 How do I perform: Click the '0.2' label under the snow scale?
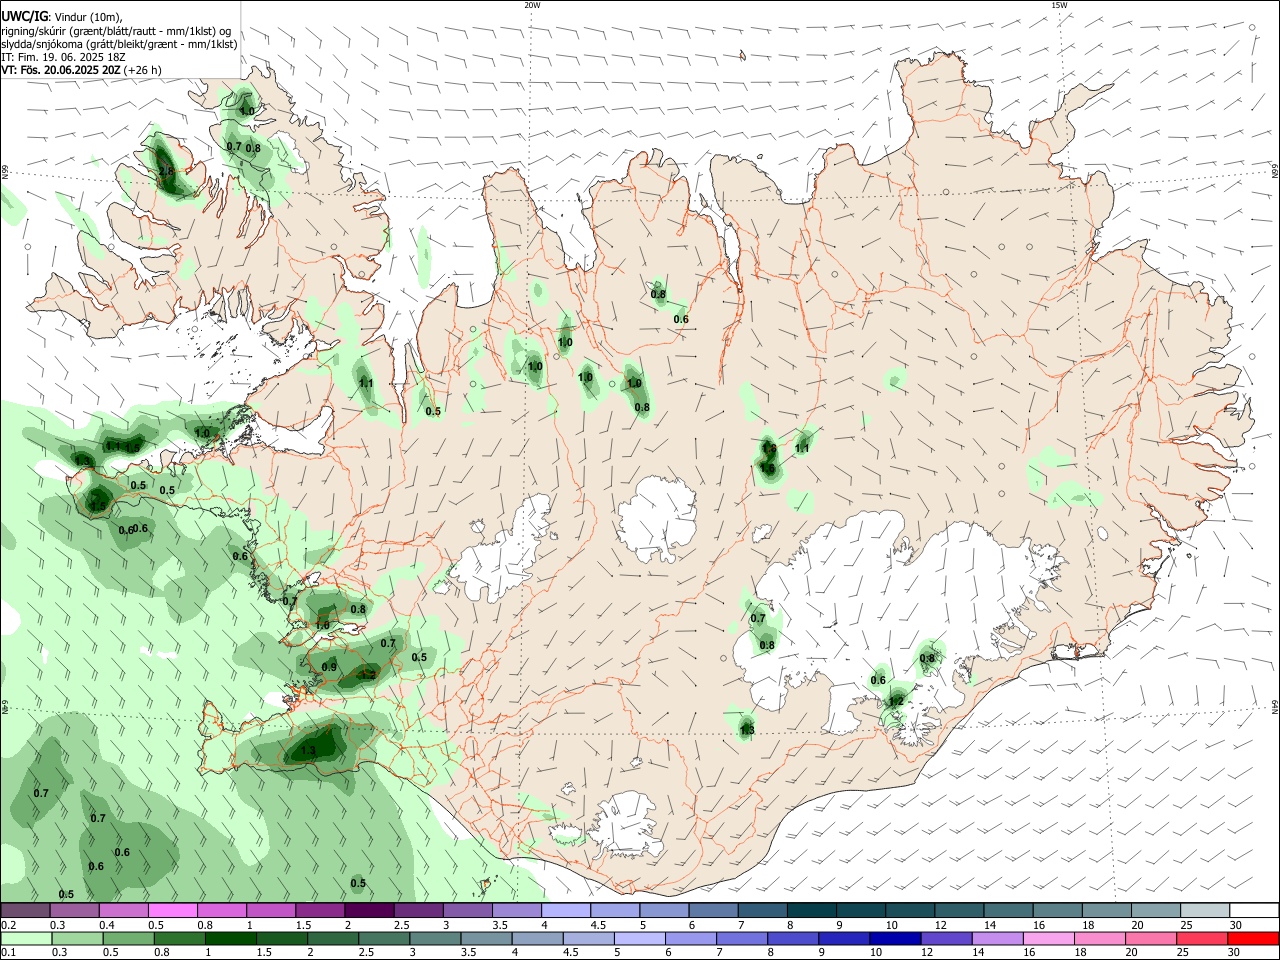tap(8, 925)
